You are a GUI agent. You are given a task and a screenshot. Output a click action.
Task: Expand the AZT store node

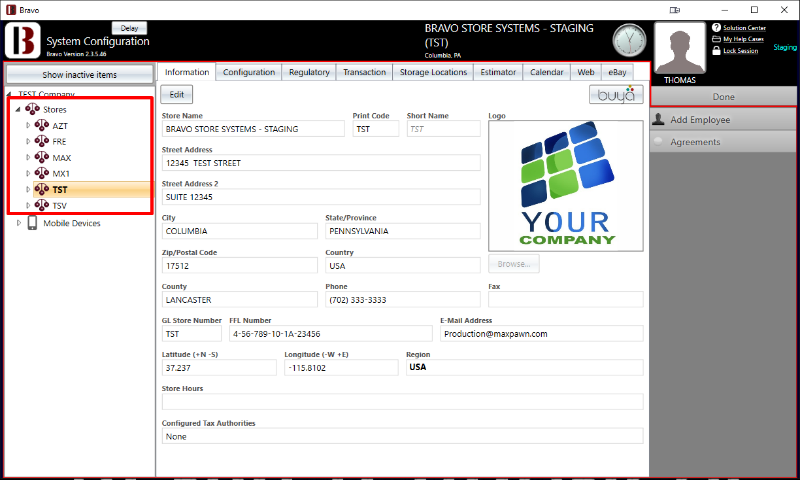(x=28, y=125)
